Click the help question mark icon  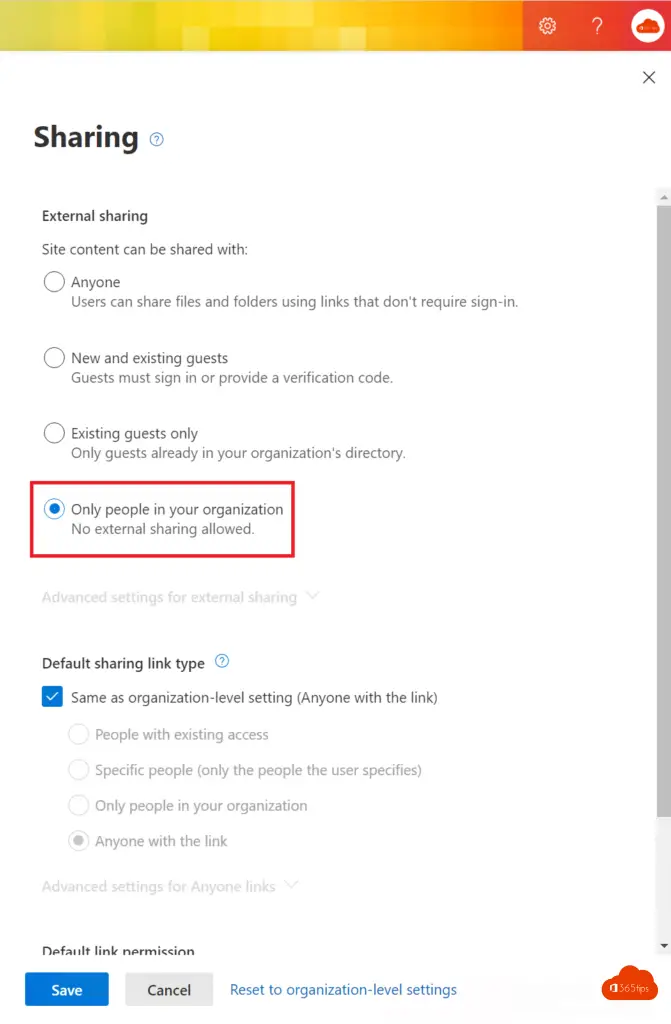(597, 26)
